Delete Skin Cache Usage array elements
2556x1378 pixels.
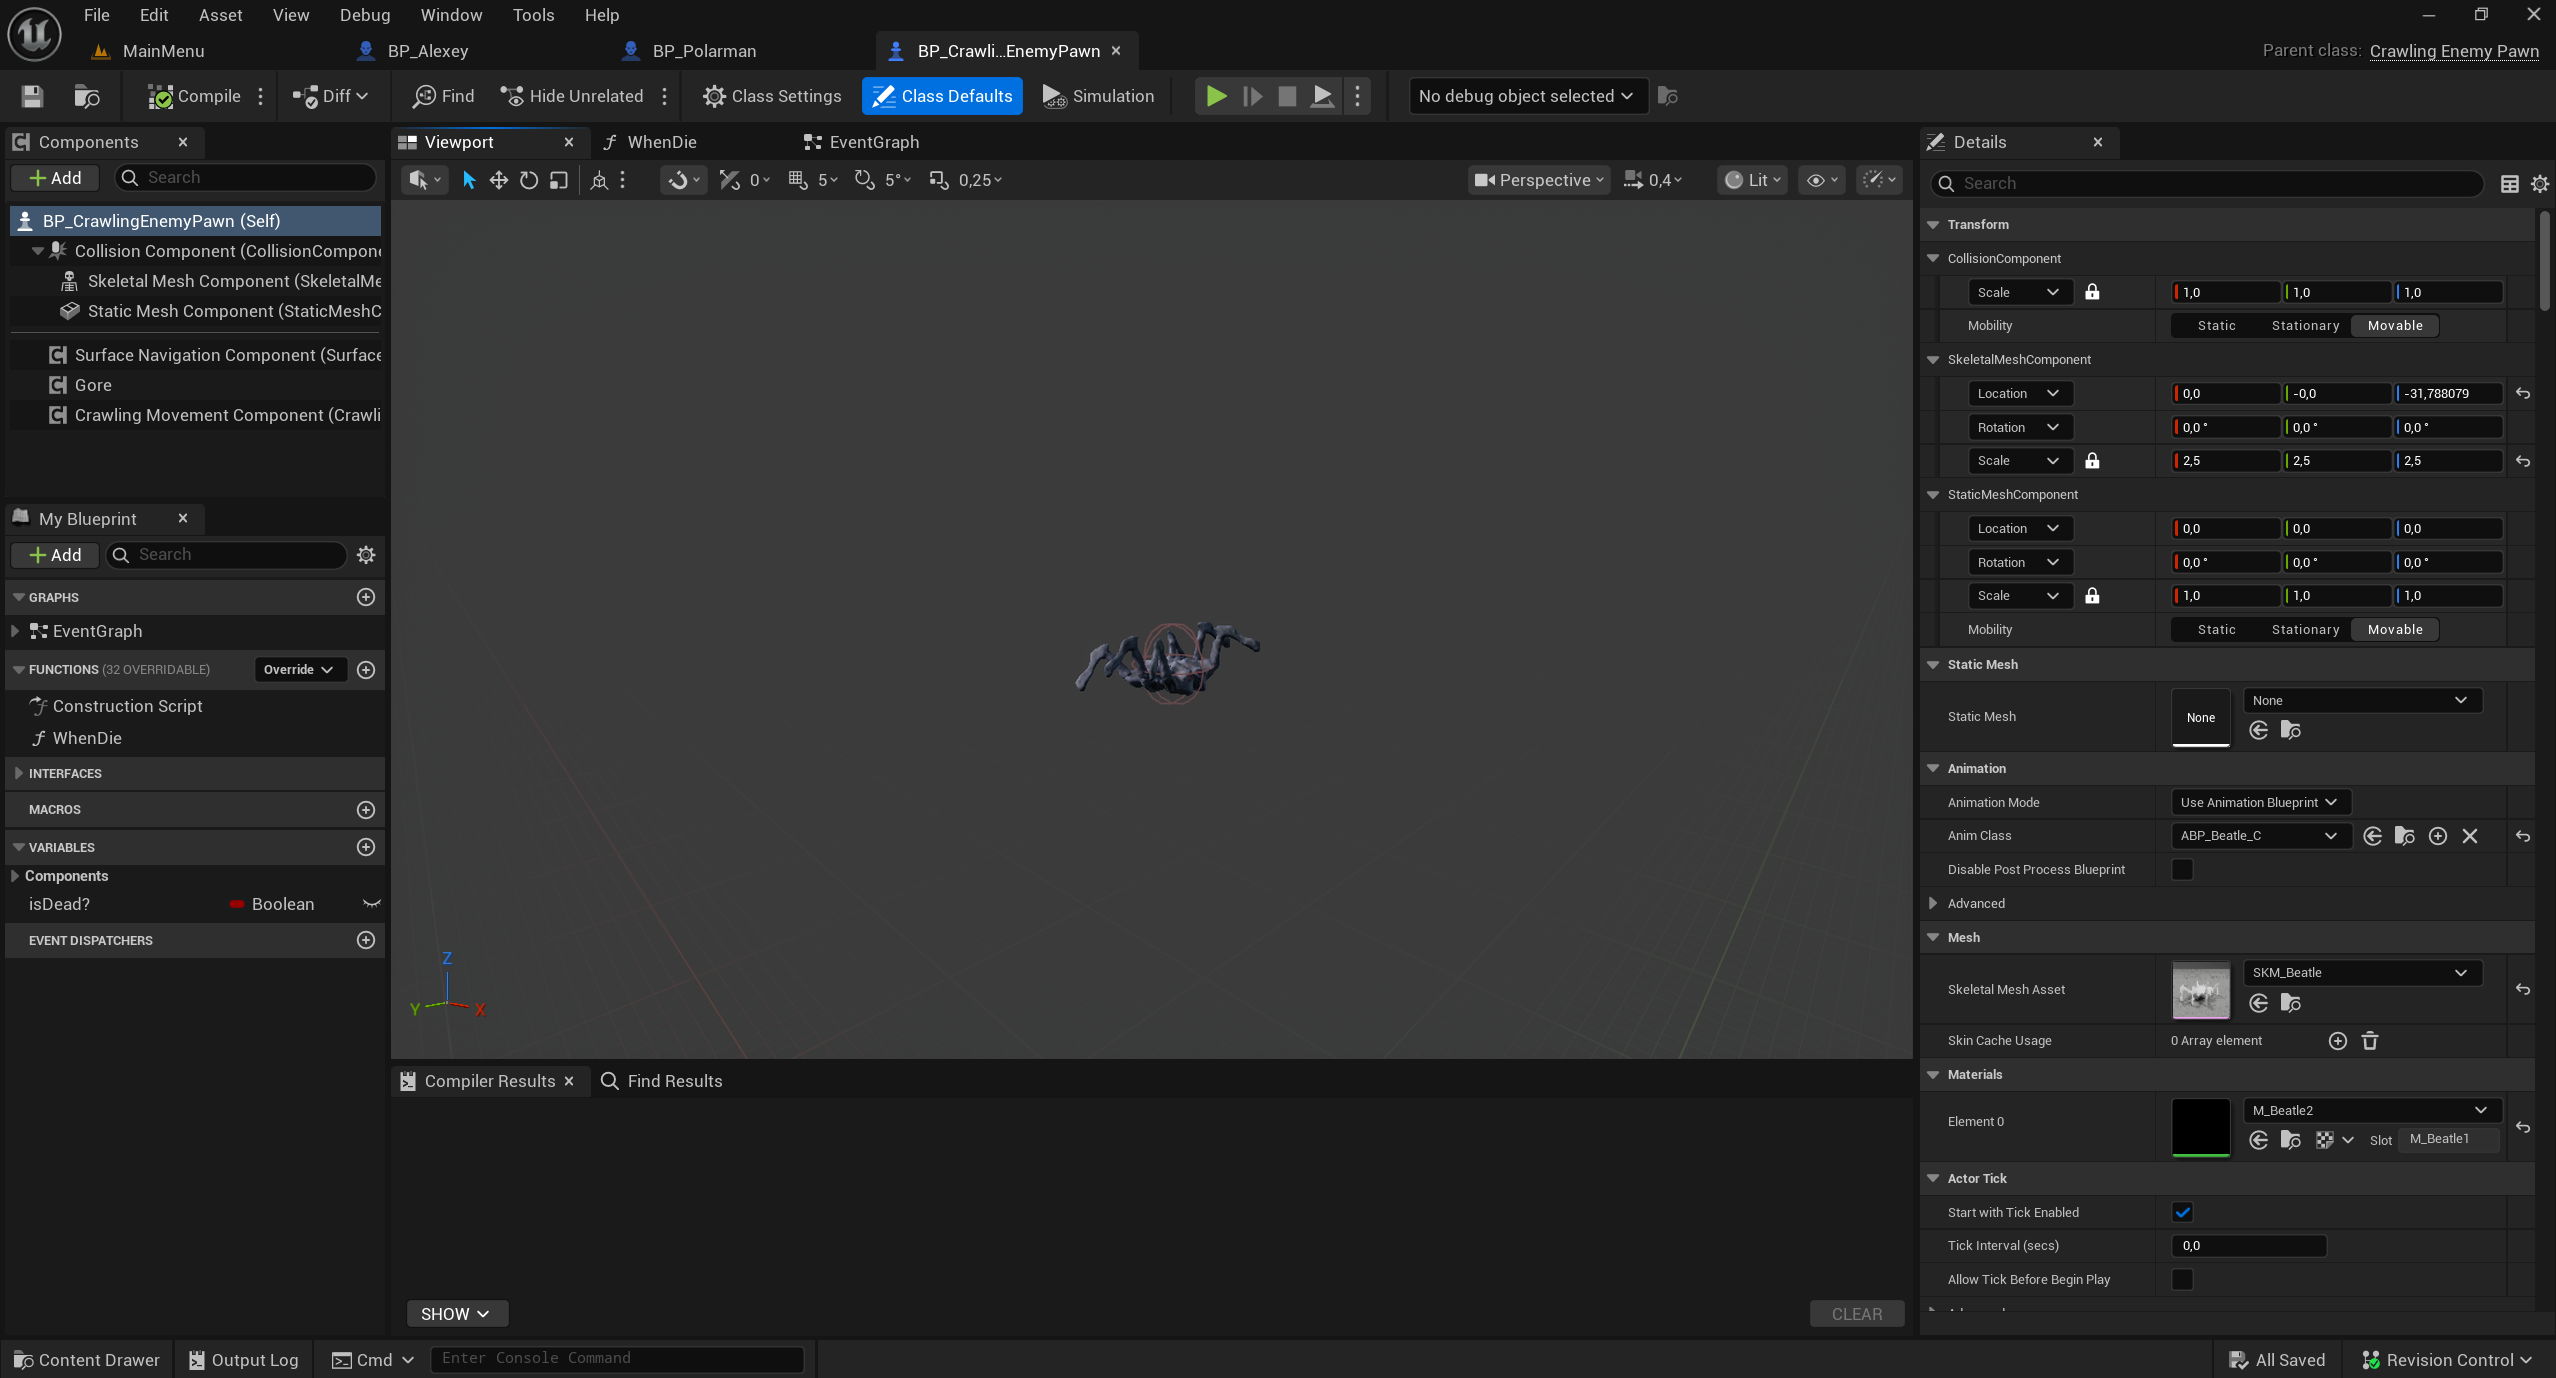pyautogui.click(x=2370, y=1041)
